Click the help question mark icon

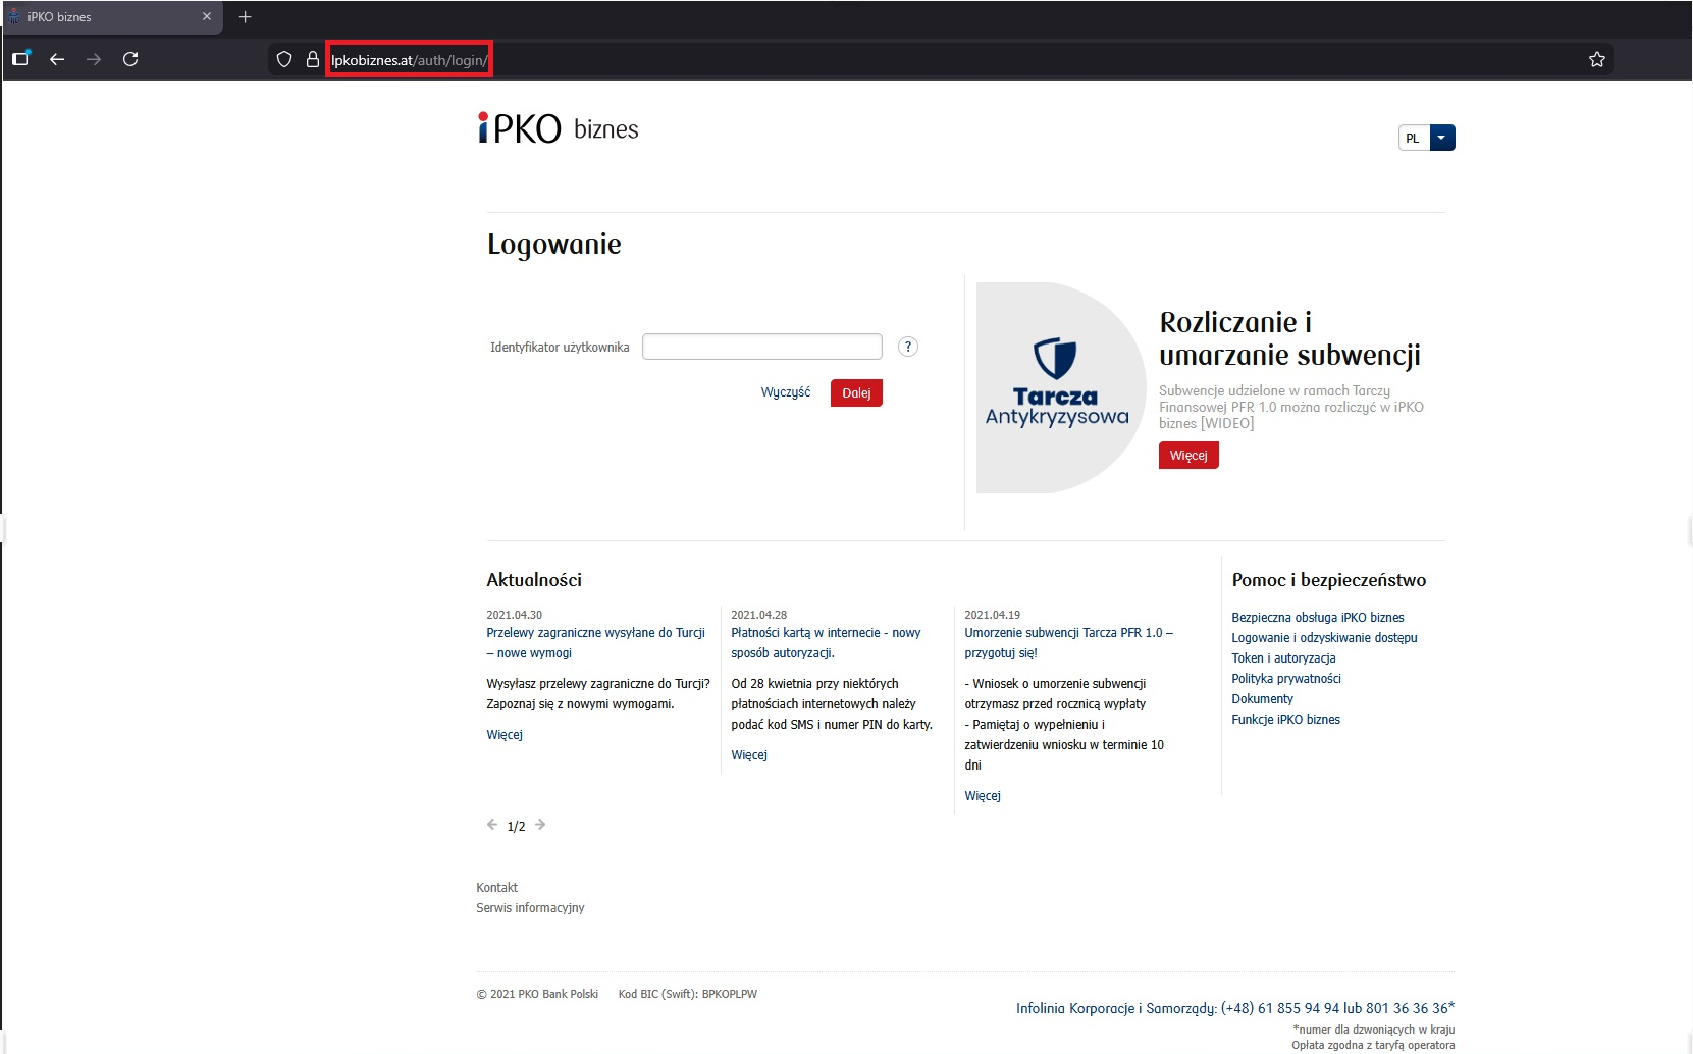pyautogui.click(x=907, y=347)
